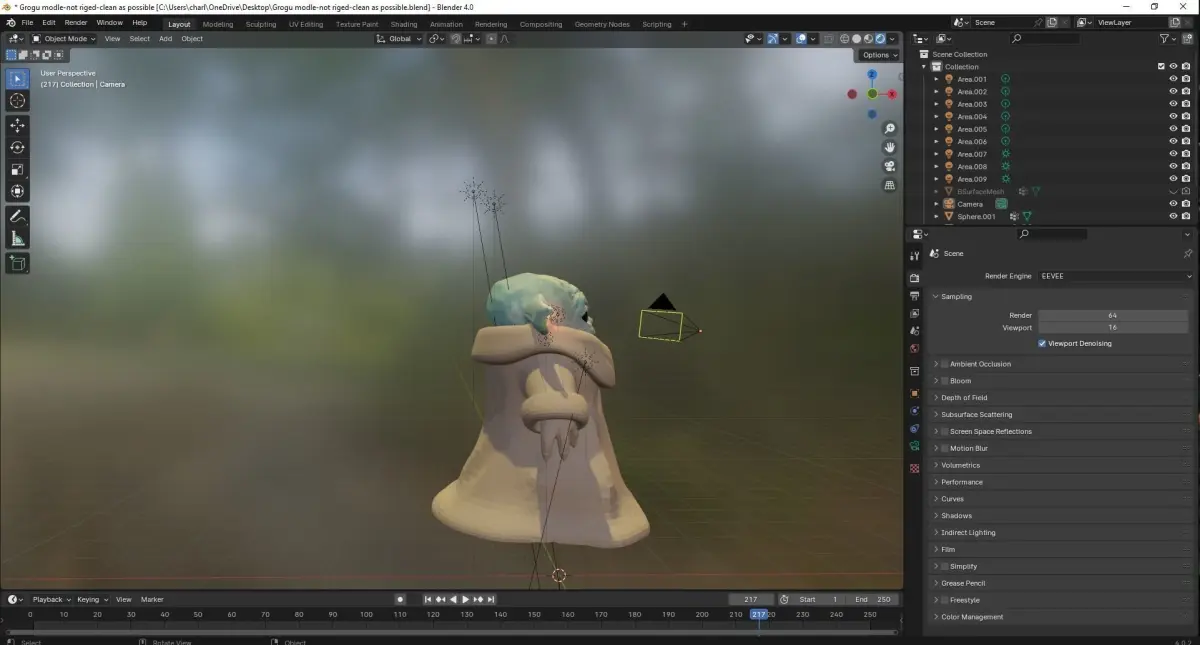The image size is (1200, 645).
Task: Toggle Viewport Denoising checkbox
Action: coord(1042,343)
